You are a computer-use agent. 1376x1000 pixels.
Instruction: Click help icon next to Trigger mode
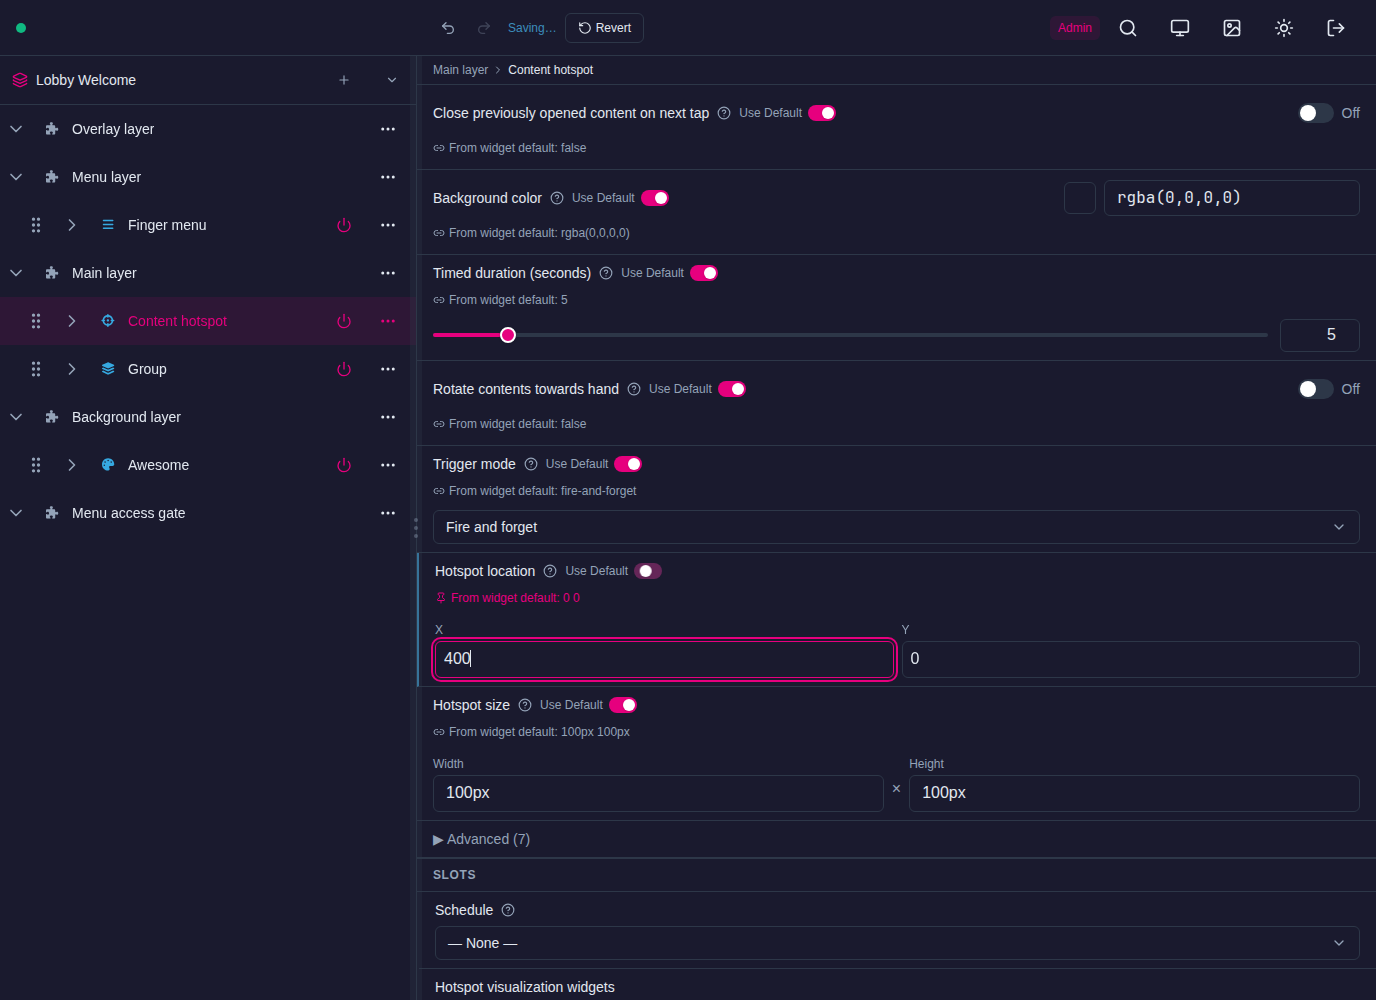531,464
